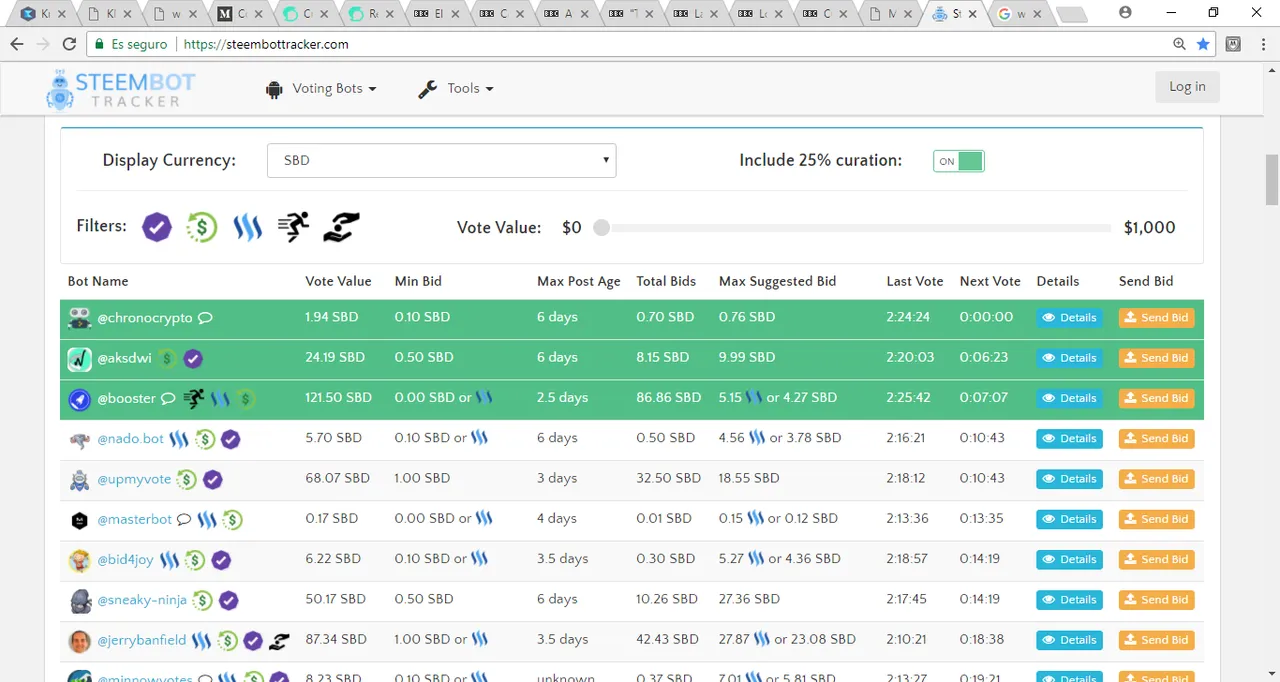
Task: Click the @aksdwi purple verified badge
Action: pyautogui.click(x=193, y=358)
